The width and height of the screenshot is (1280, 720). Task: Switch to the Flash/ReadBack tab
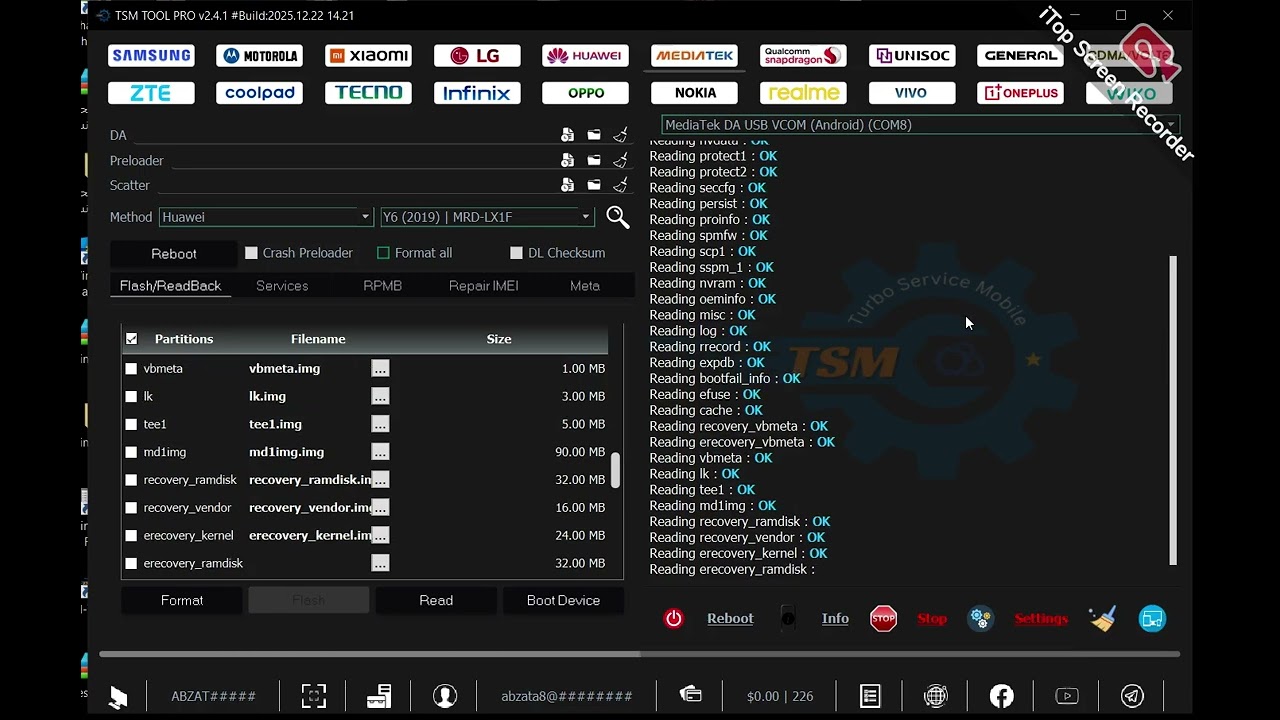[170, 286]
